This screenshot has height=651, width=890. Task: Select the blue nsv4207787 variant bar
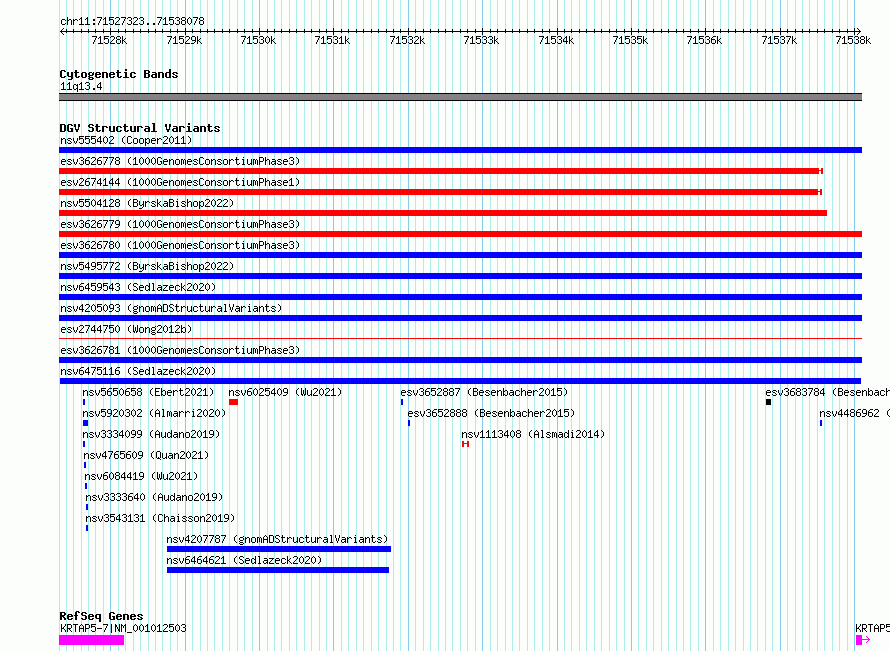pos(279,549)
